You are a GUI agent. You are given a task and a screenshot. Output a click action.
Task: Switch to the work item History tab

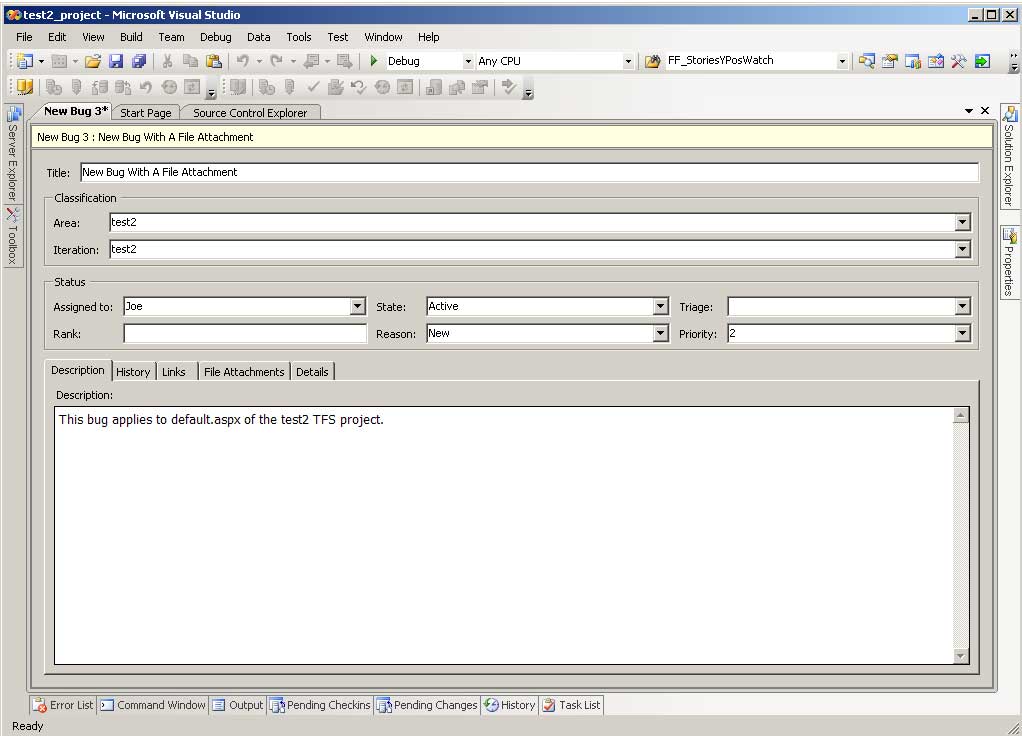point(133,372)
